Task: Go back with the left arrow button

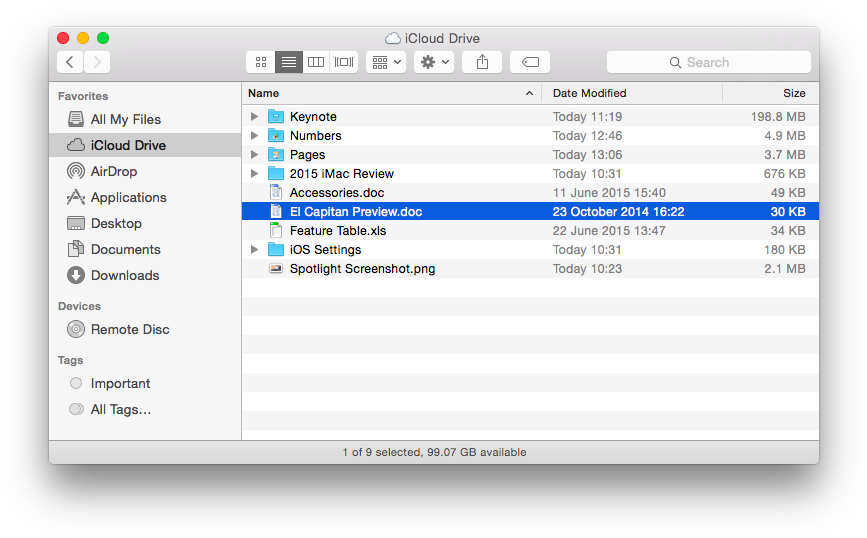Action: click(x=70, y=62)
